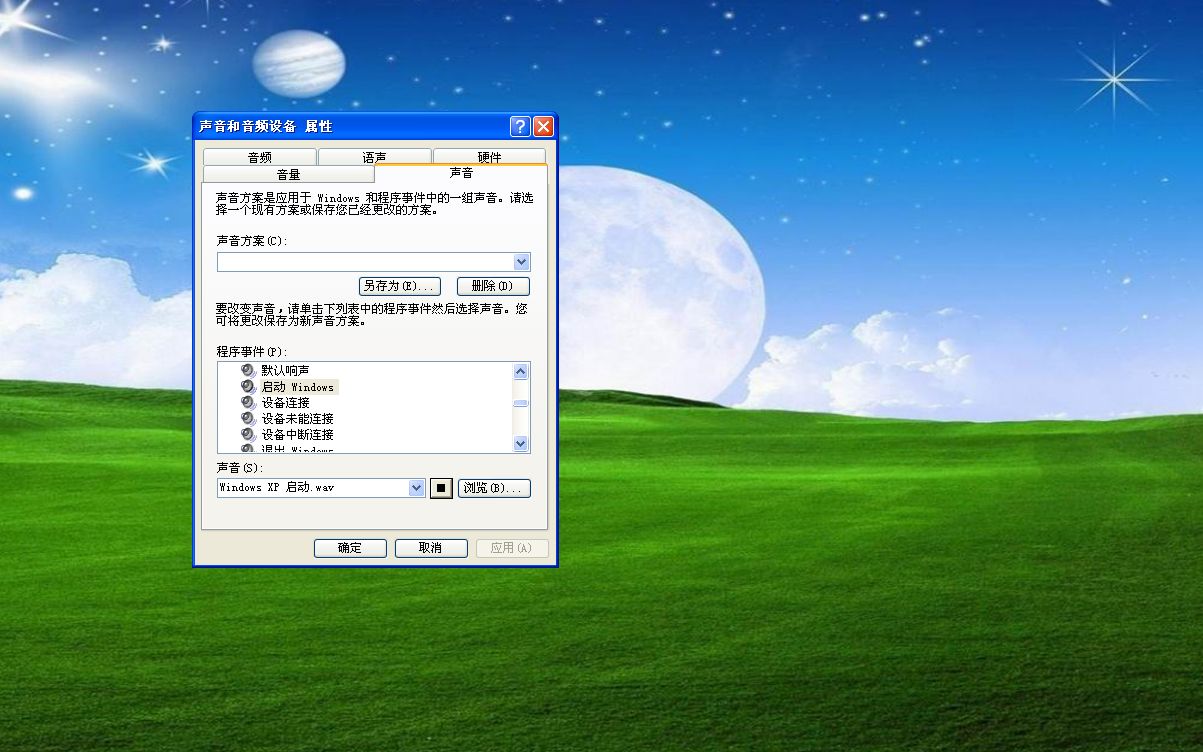Click the 另存为(E) button
Viewport: 1203px width, 752px height.
pyautogui.click(x=399, y=285)
